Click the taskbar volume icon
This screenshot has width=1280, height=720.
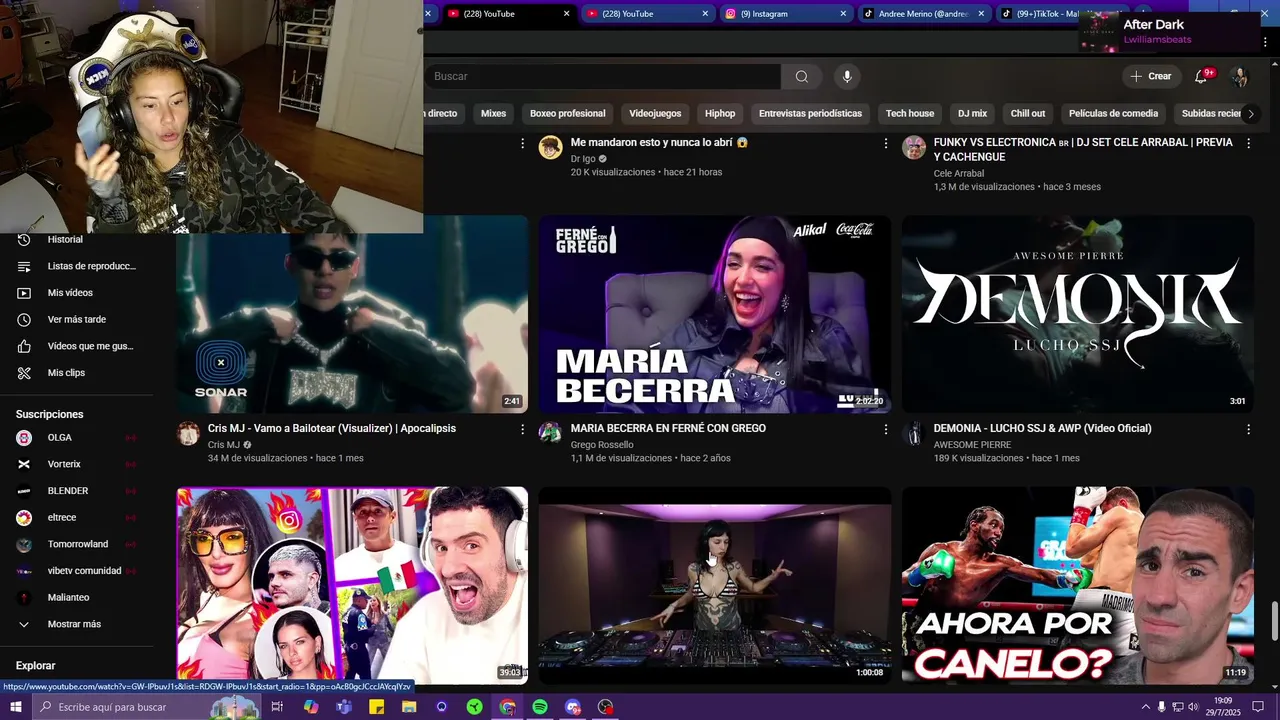tap(1193, 707)
